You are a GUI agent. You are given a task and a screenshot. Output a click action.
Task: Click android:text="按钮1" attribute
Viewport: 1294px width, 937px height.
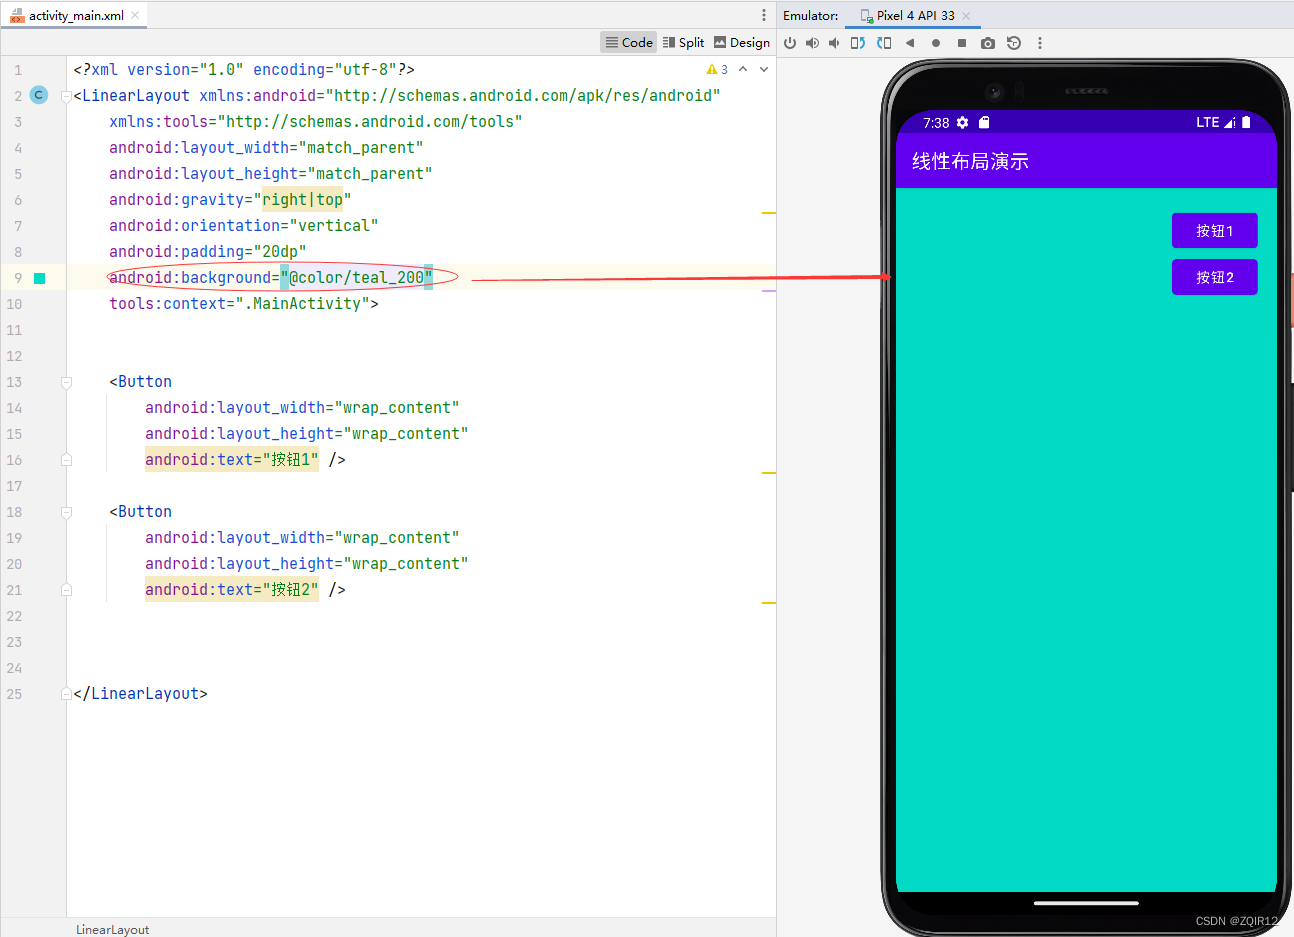232,460
